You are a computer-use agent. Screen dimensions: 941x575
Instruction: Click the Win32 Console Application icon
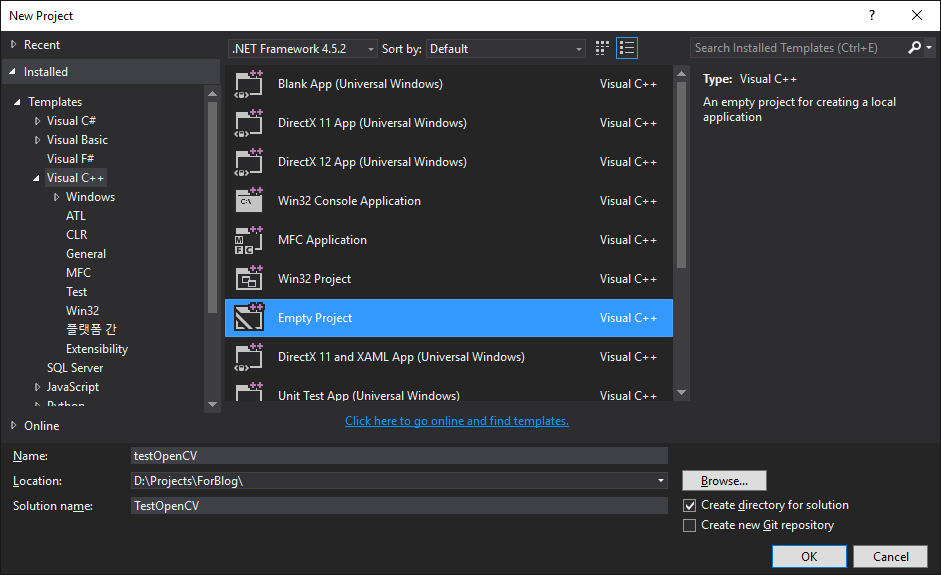[x=248, y=200]
